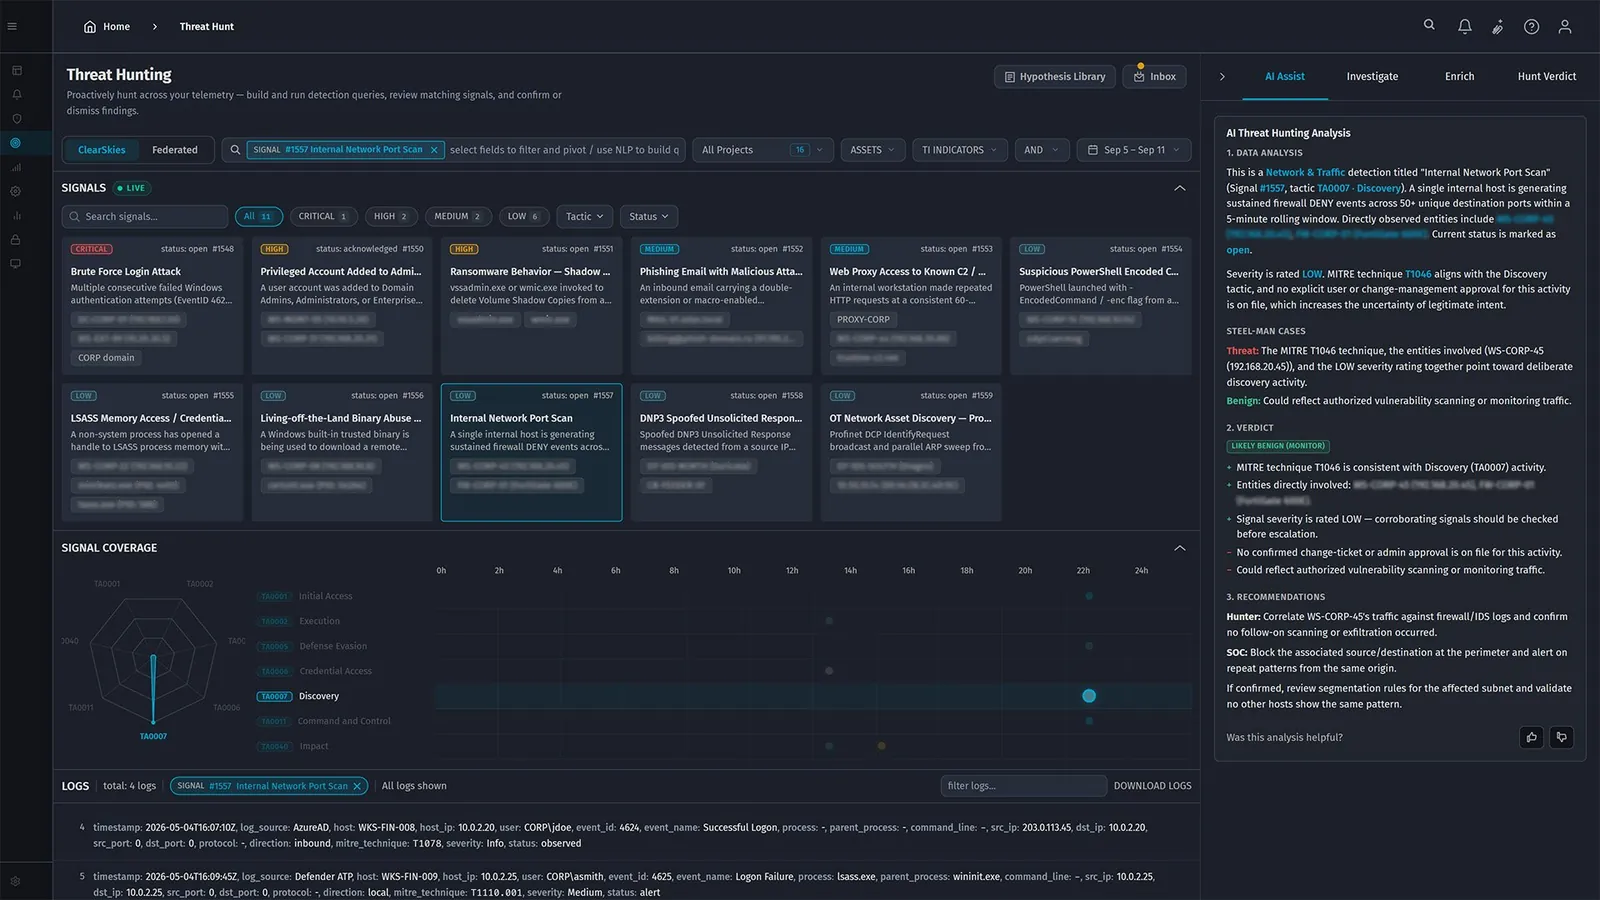Click the Threat Hunt breadcrumb
Image resolution: width=1600 pixels, height=900 pixels.
[x=207, y=27]
